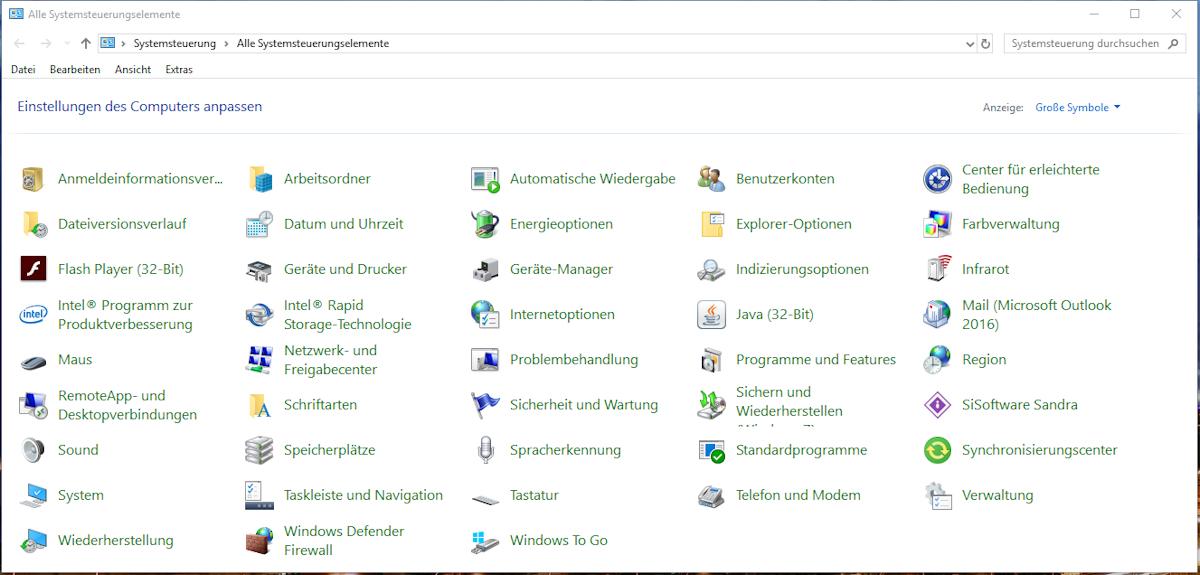1200x575 pixels.
Task: Click the Problembehandlung icon
Action: point(485,360)
